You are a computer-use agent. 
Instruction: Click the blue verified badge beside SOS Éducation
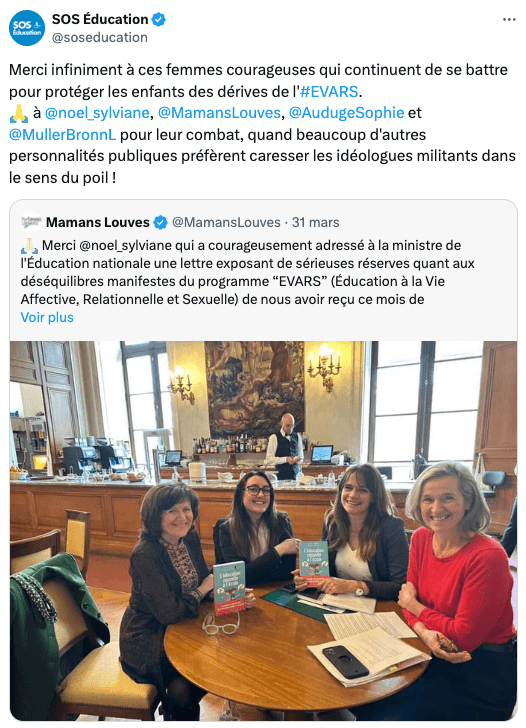(x=159, y=20)
